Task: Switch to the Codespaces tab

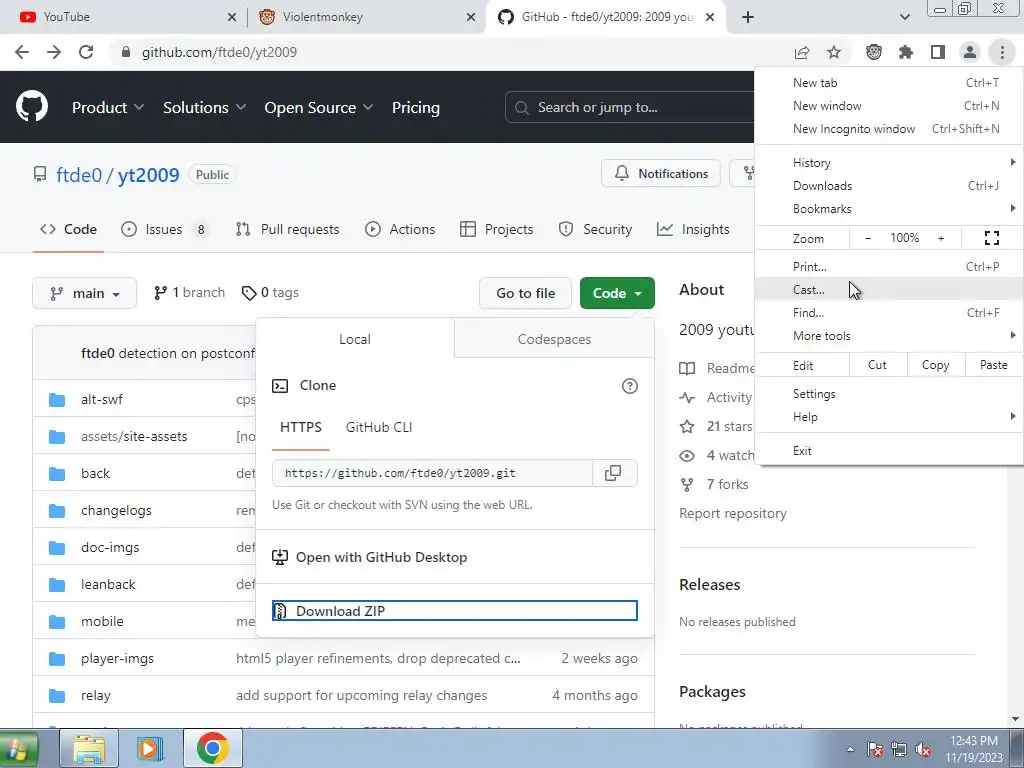Action: pyautogui.click(x=554, y=339)
